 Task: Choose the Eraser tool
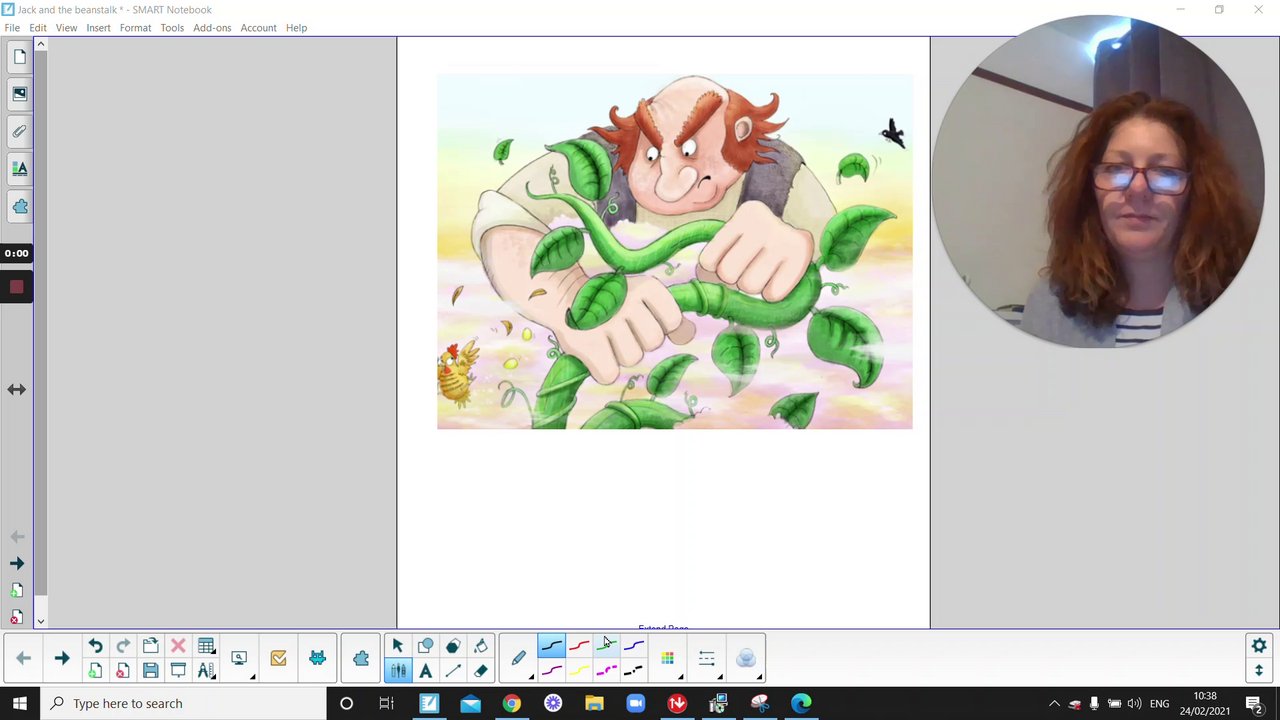pyautogui.click(x=481, y=671)
